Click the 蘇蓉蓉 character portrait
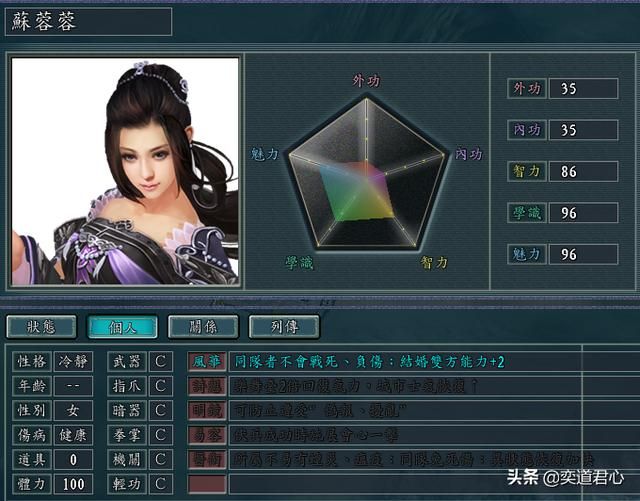640x501 pixels. [x=125, y=171]
